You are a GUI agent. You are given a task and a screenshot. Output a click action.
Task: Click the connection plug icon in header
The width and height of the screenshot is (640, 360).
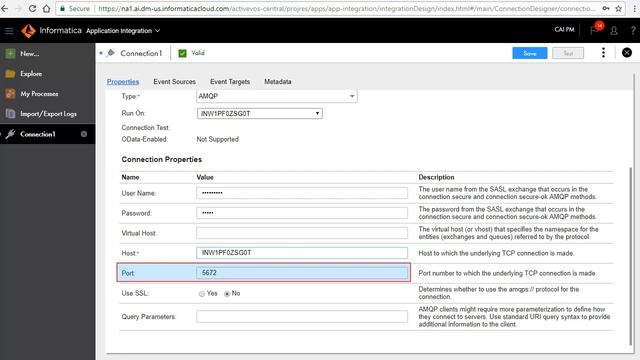[111, 53]
